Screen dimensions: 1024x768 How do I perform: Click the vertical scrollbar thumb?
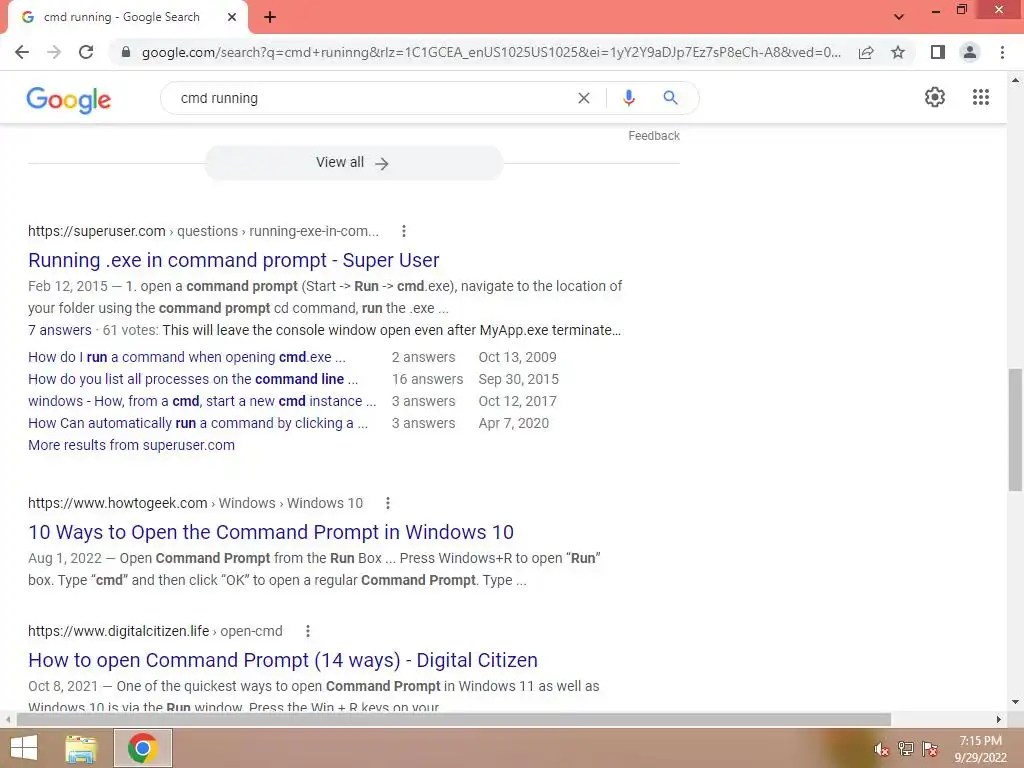pyautogui.click(x=1015, y=430)
